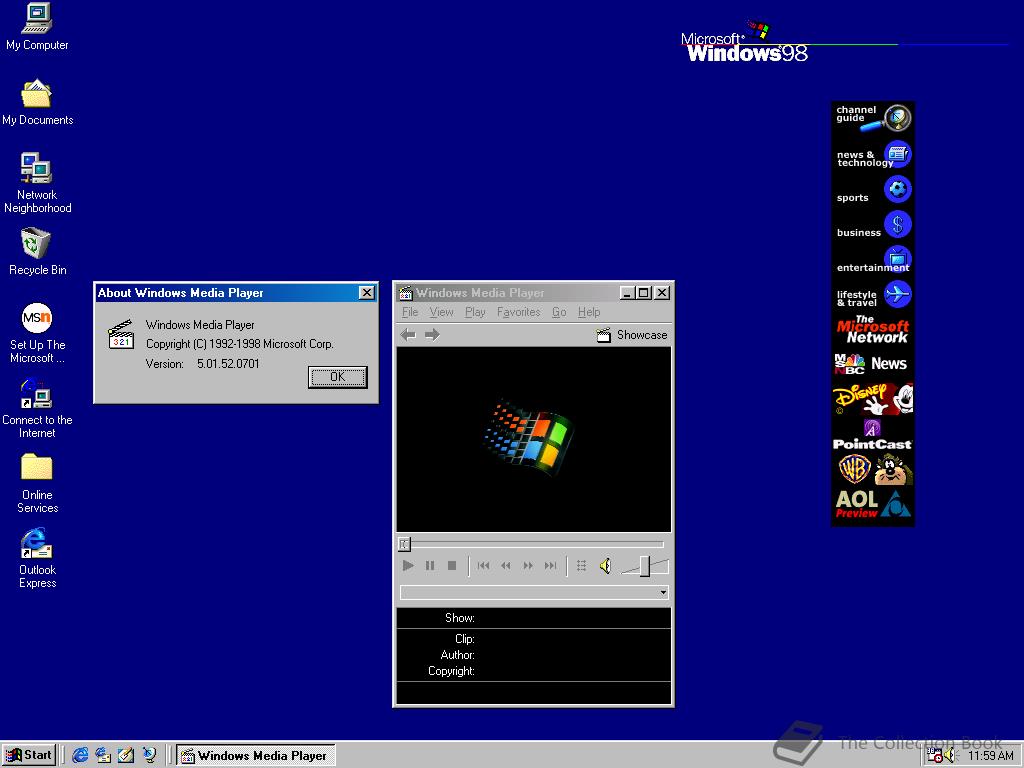Select the My Documents desktop icon
This screenshot has height=768, width=1024.
37,103
